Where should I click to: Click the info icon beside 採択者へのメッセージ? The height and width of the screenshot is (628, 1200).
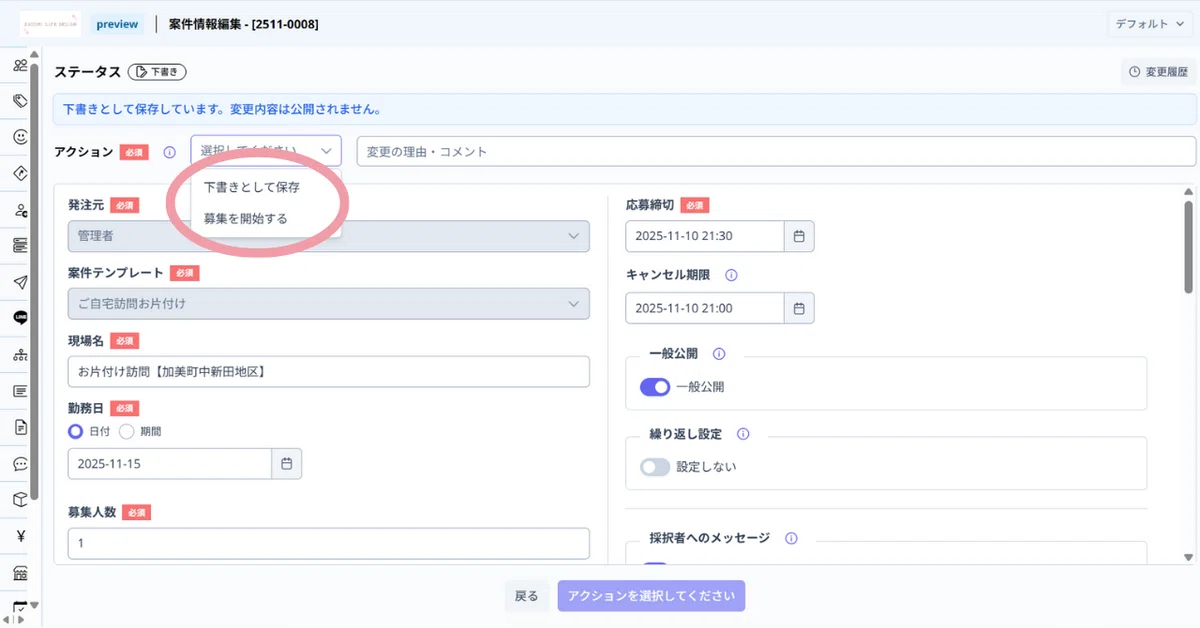(791, 538)
